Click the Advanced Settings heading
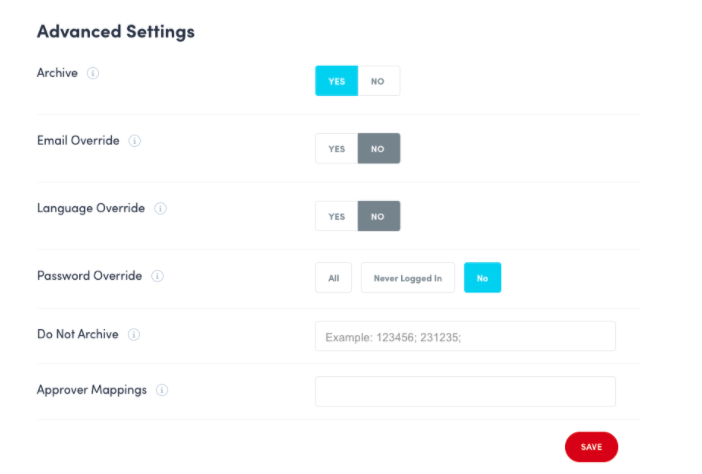702x474 pixels. pos(116,31)
